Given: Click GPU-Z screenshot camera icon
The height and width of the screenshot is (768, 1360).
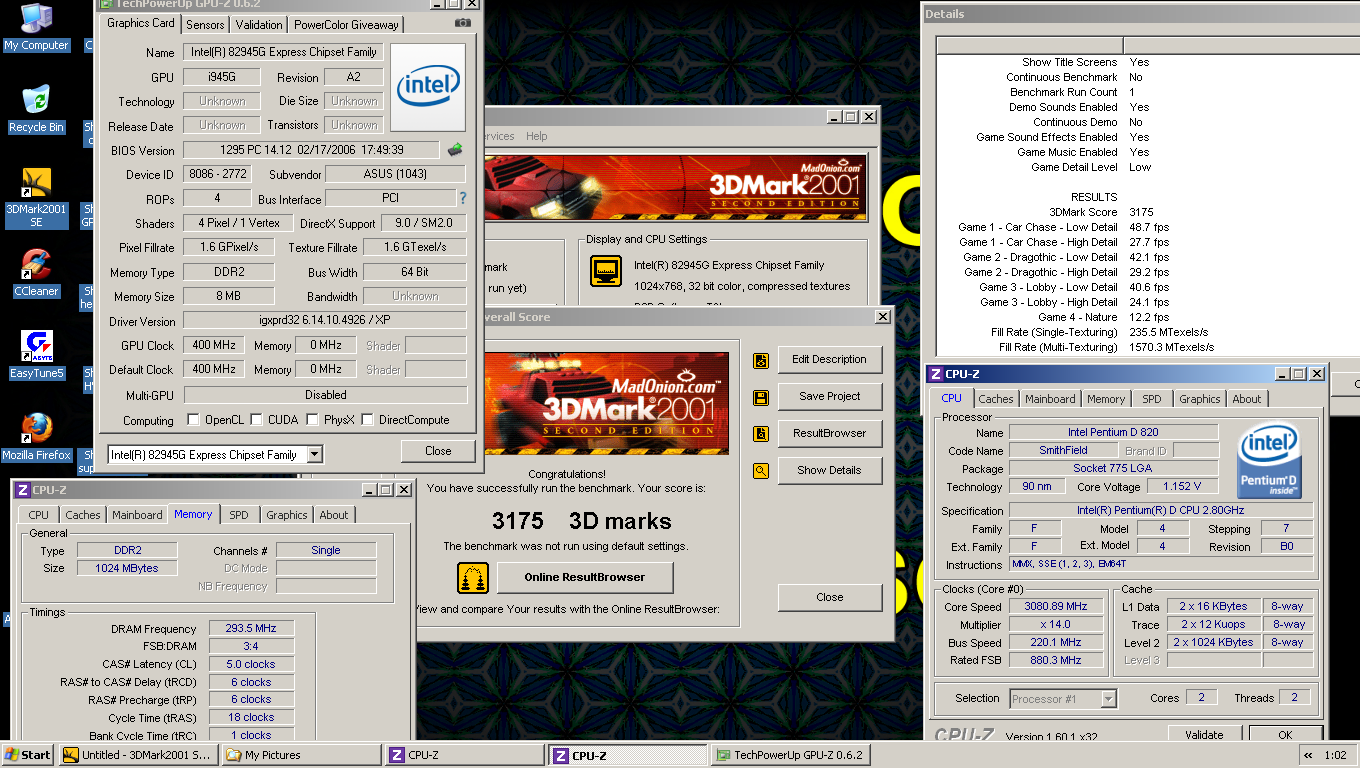Looking at the screenshot, I should 463,23.
